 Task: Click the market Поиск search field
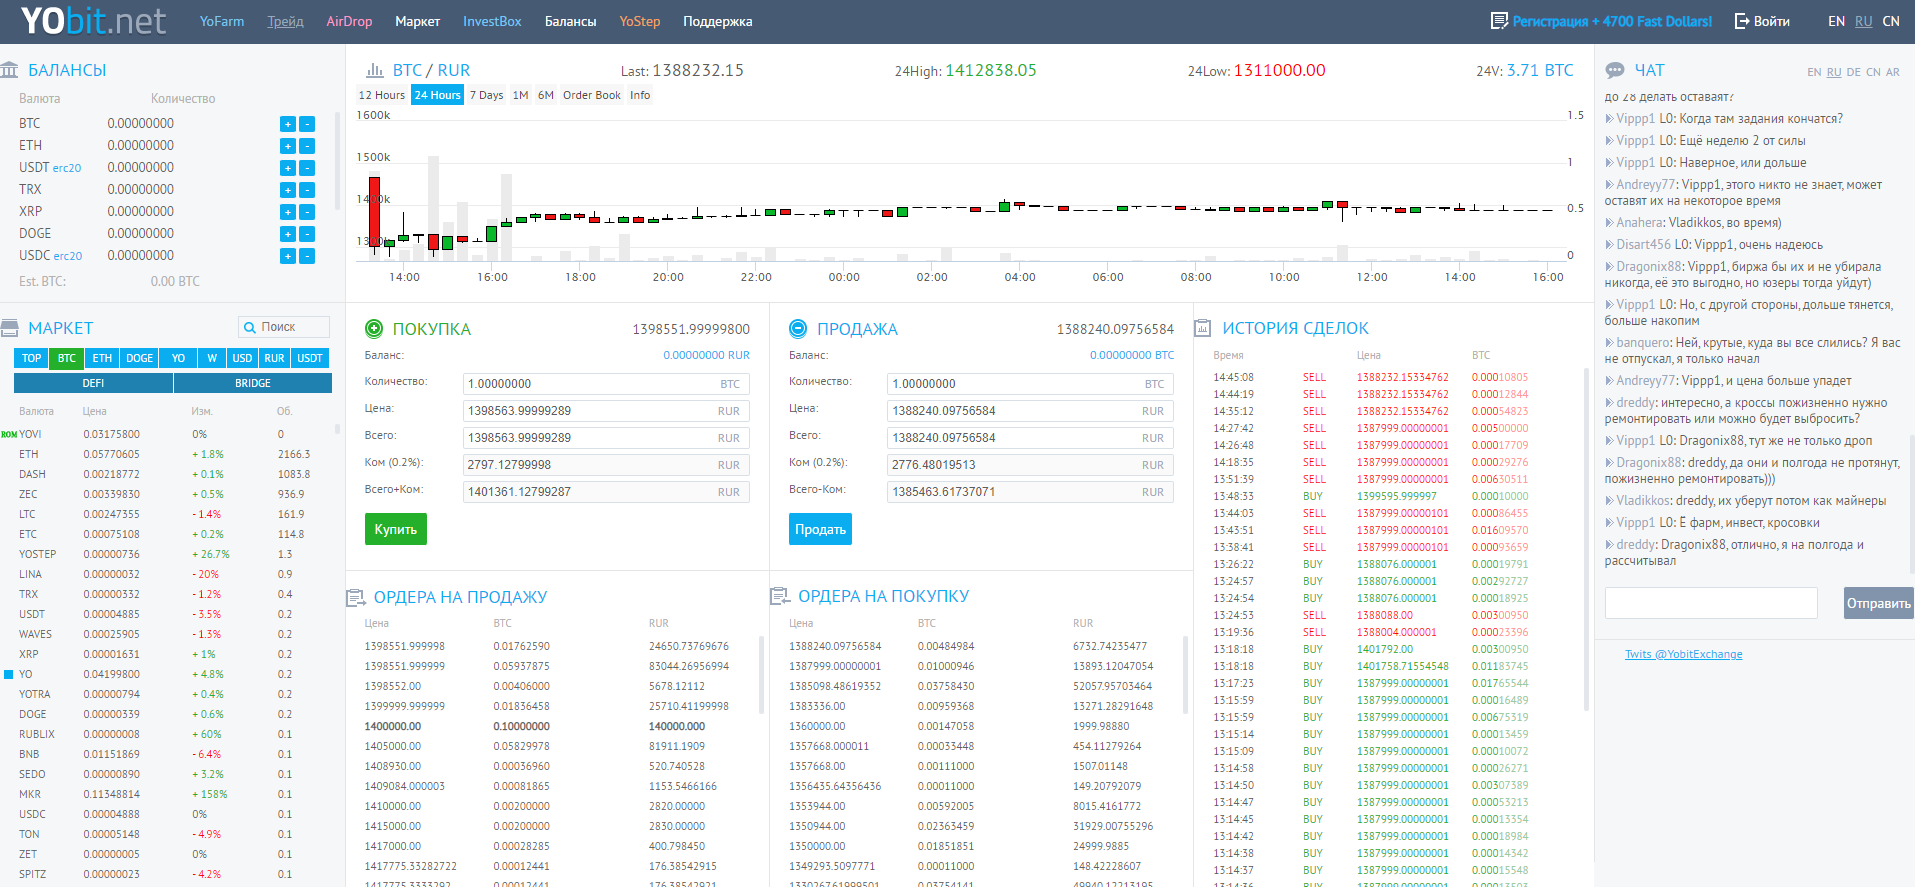(x=284, y=327)
